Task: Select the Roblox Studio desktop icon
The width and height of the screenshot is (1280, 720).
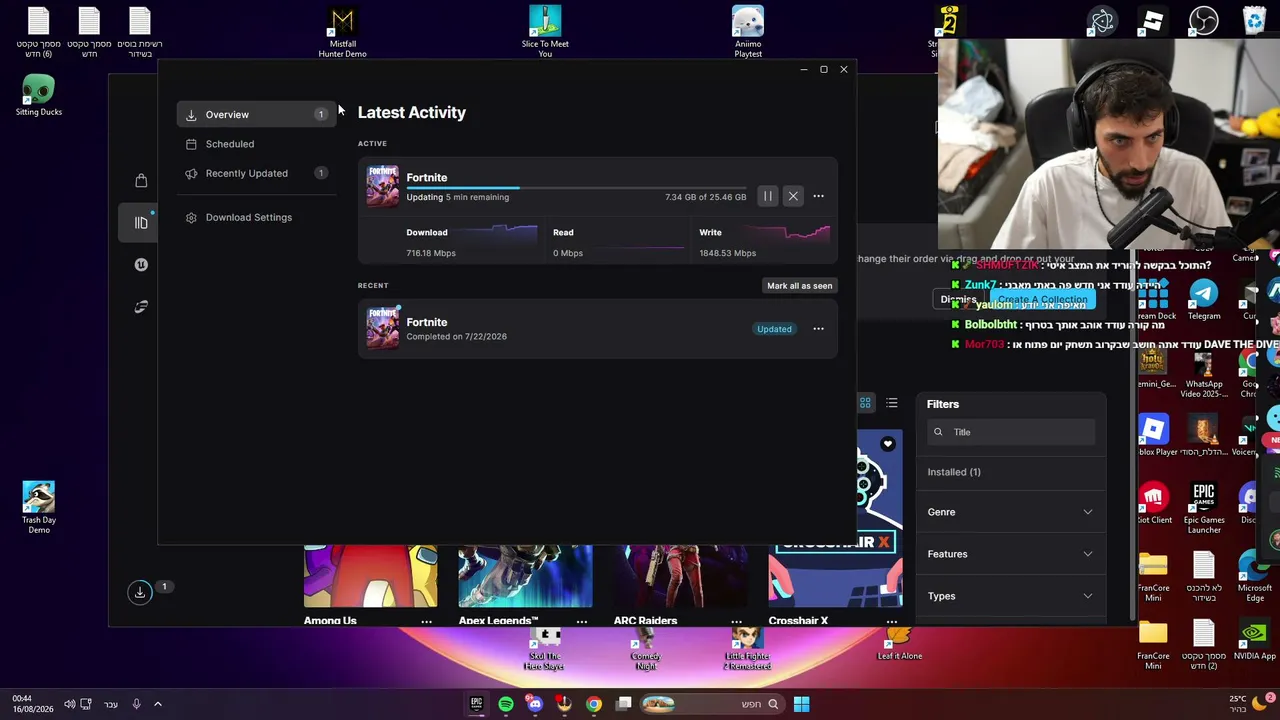Action: [1153, 21]
